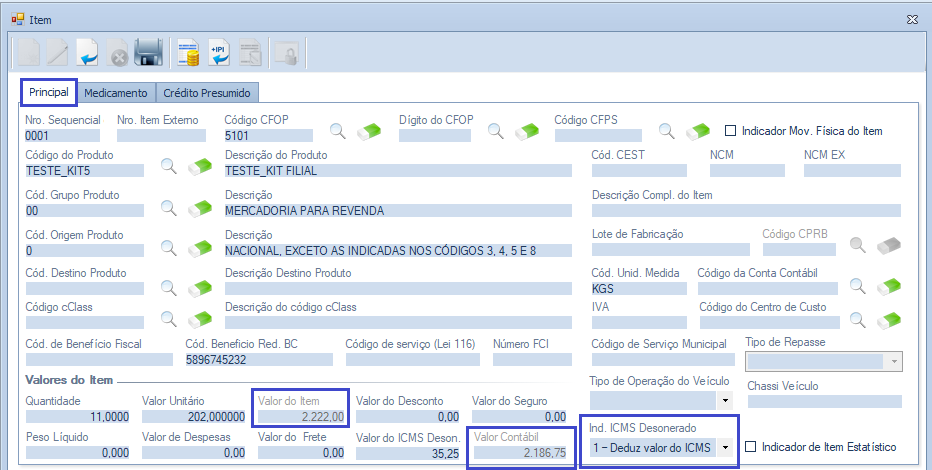The width and height of the screenshot is (932, 470).
Task: Click the Cód. CEST input field
Action: pyautogui.click(x=639, y=171)
